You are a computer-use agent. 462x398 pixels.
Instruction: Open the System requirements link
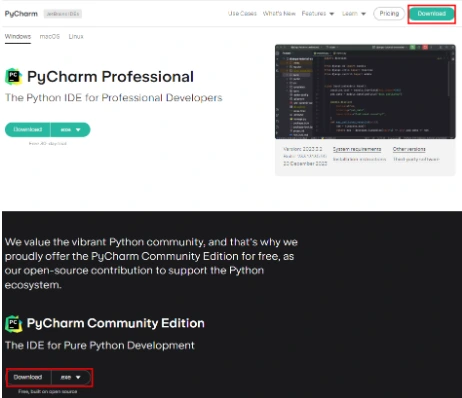click(x=357, y=149)
